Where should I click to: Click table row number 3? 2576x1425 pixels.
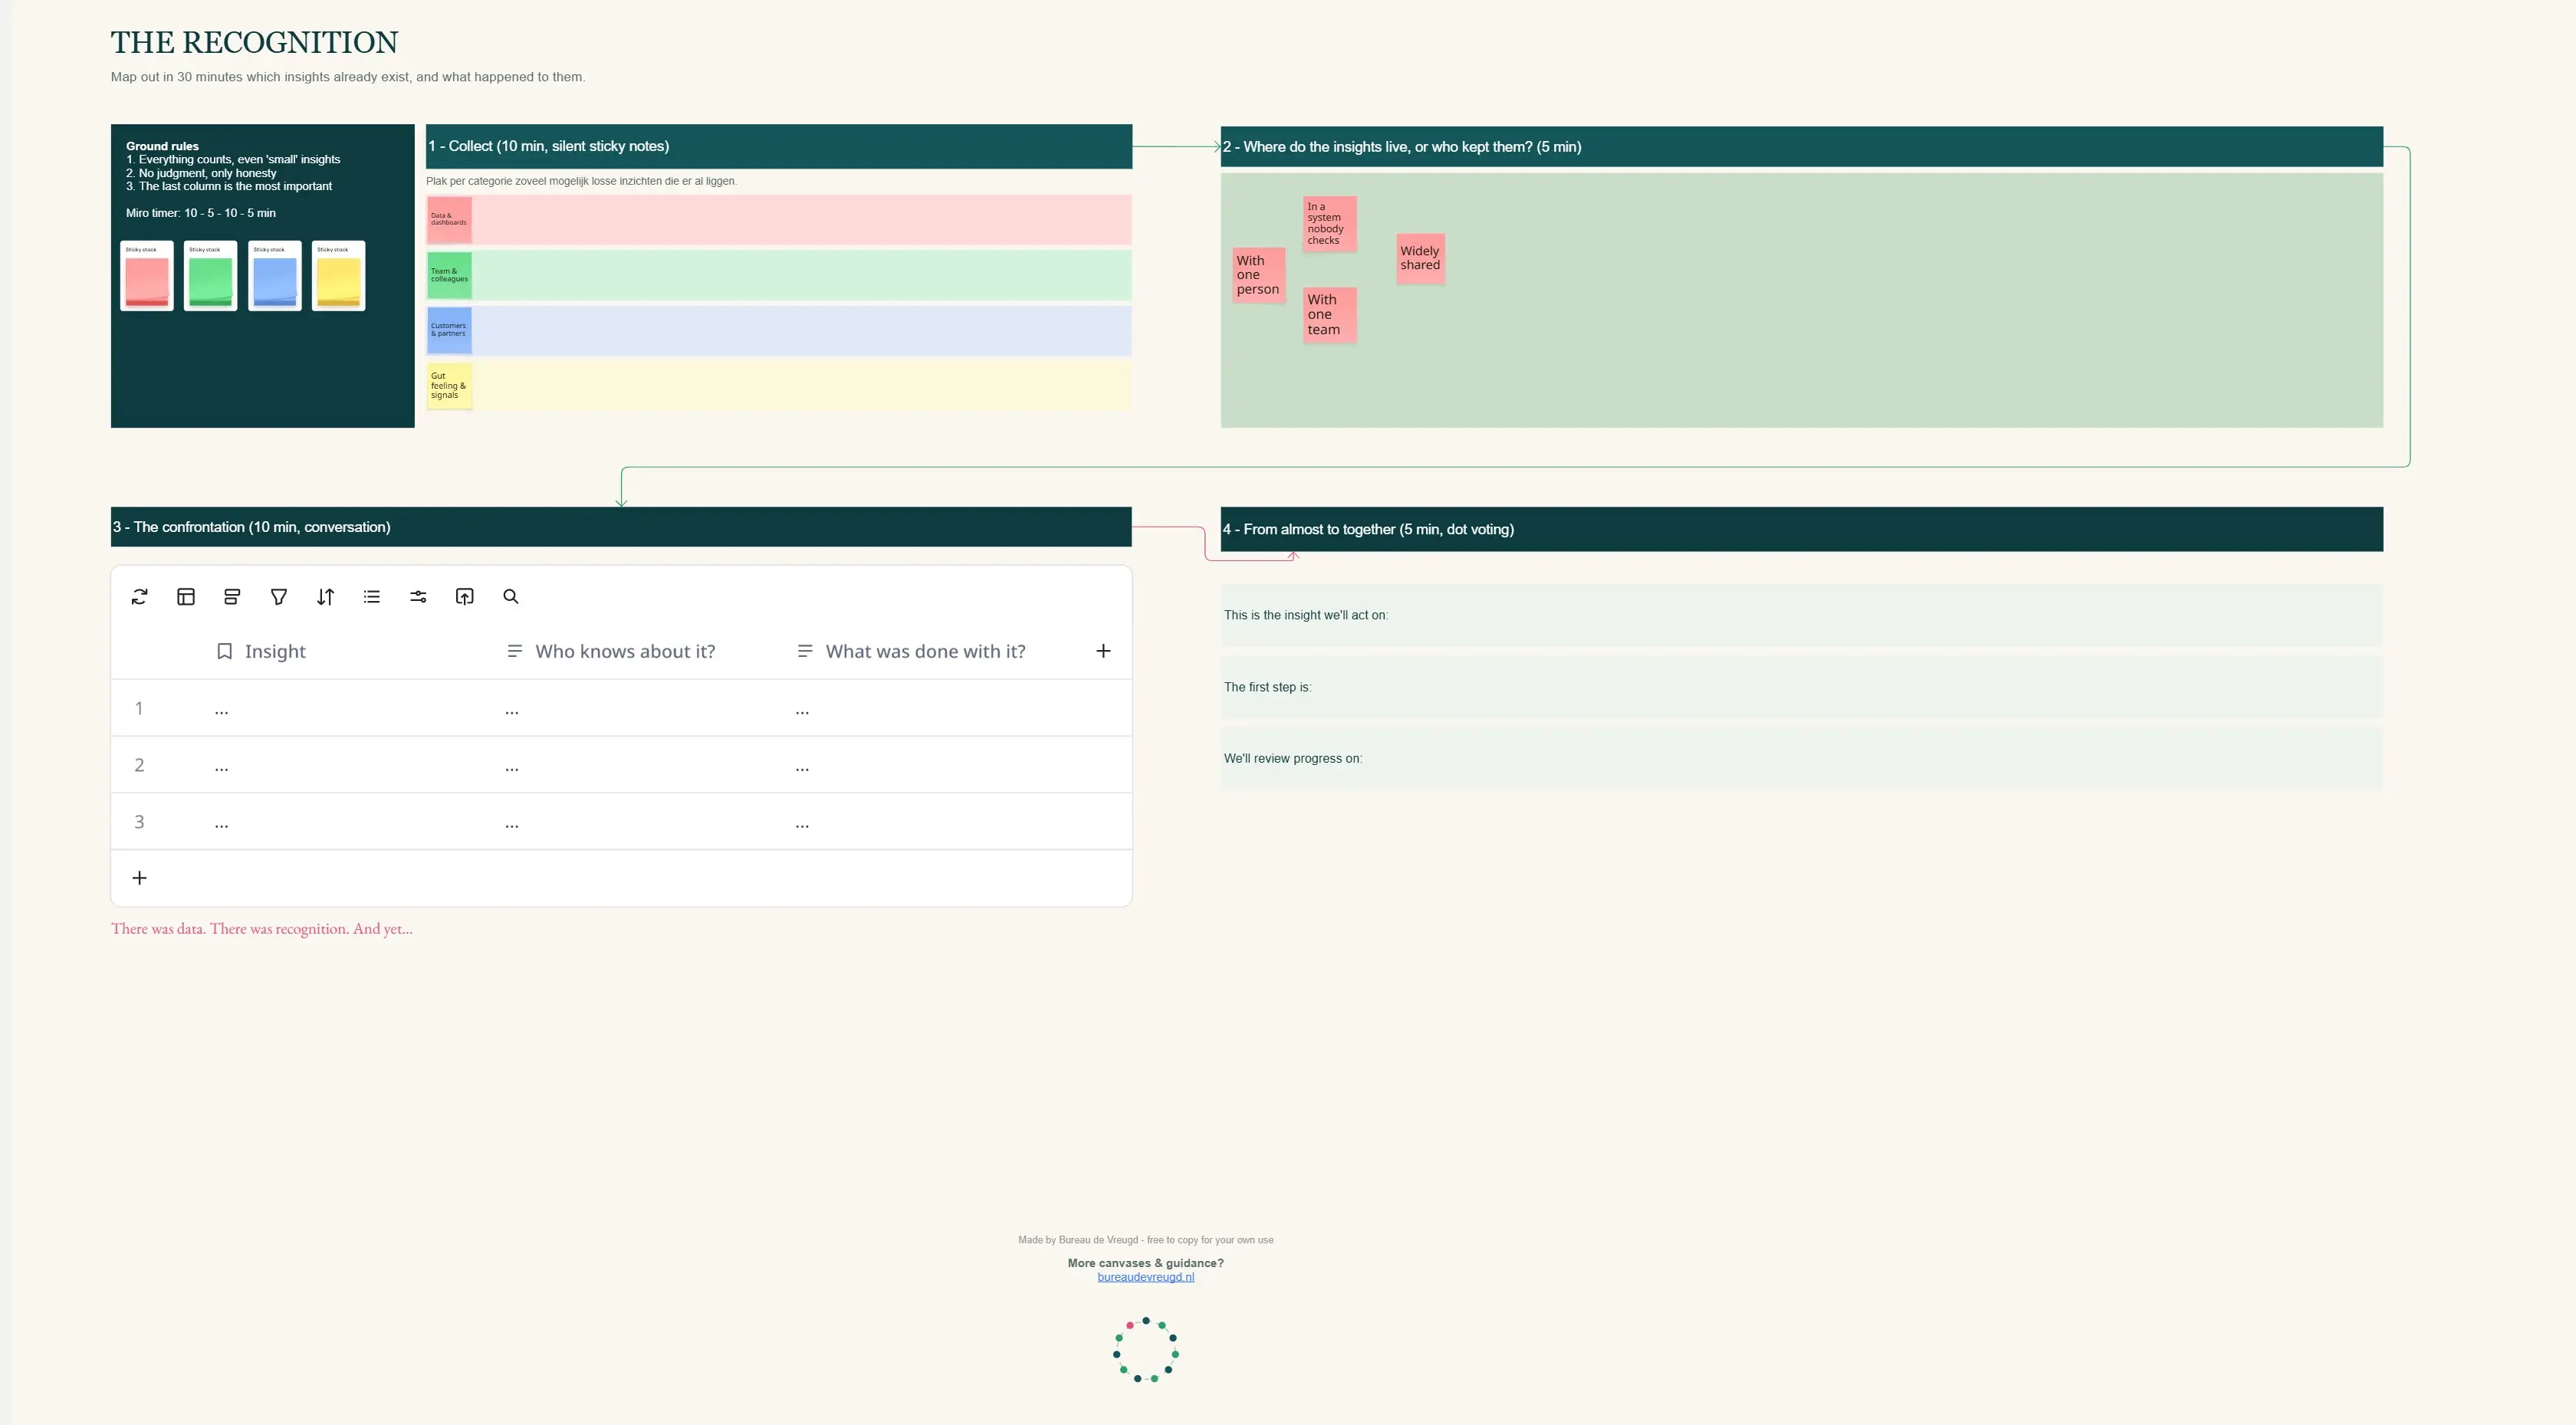pos(139,822)
